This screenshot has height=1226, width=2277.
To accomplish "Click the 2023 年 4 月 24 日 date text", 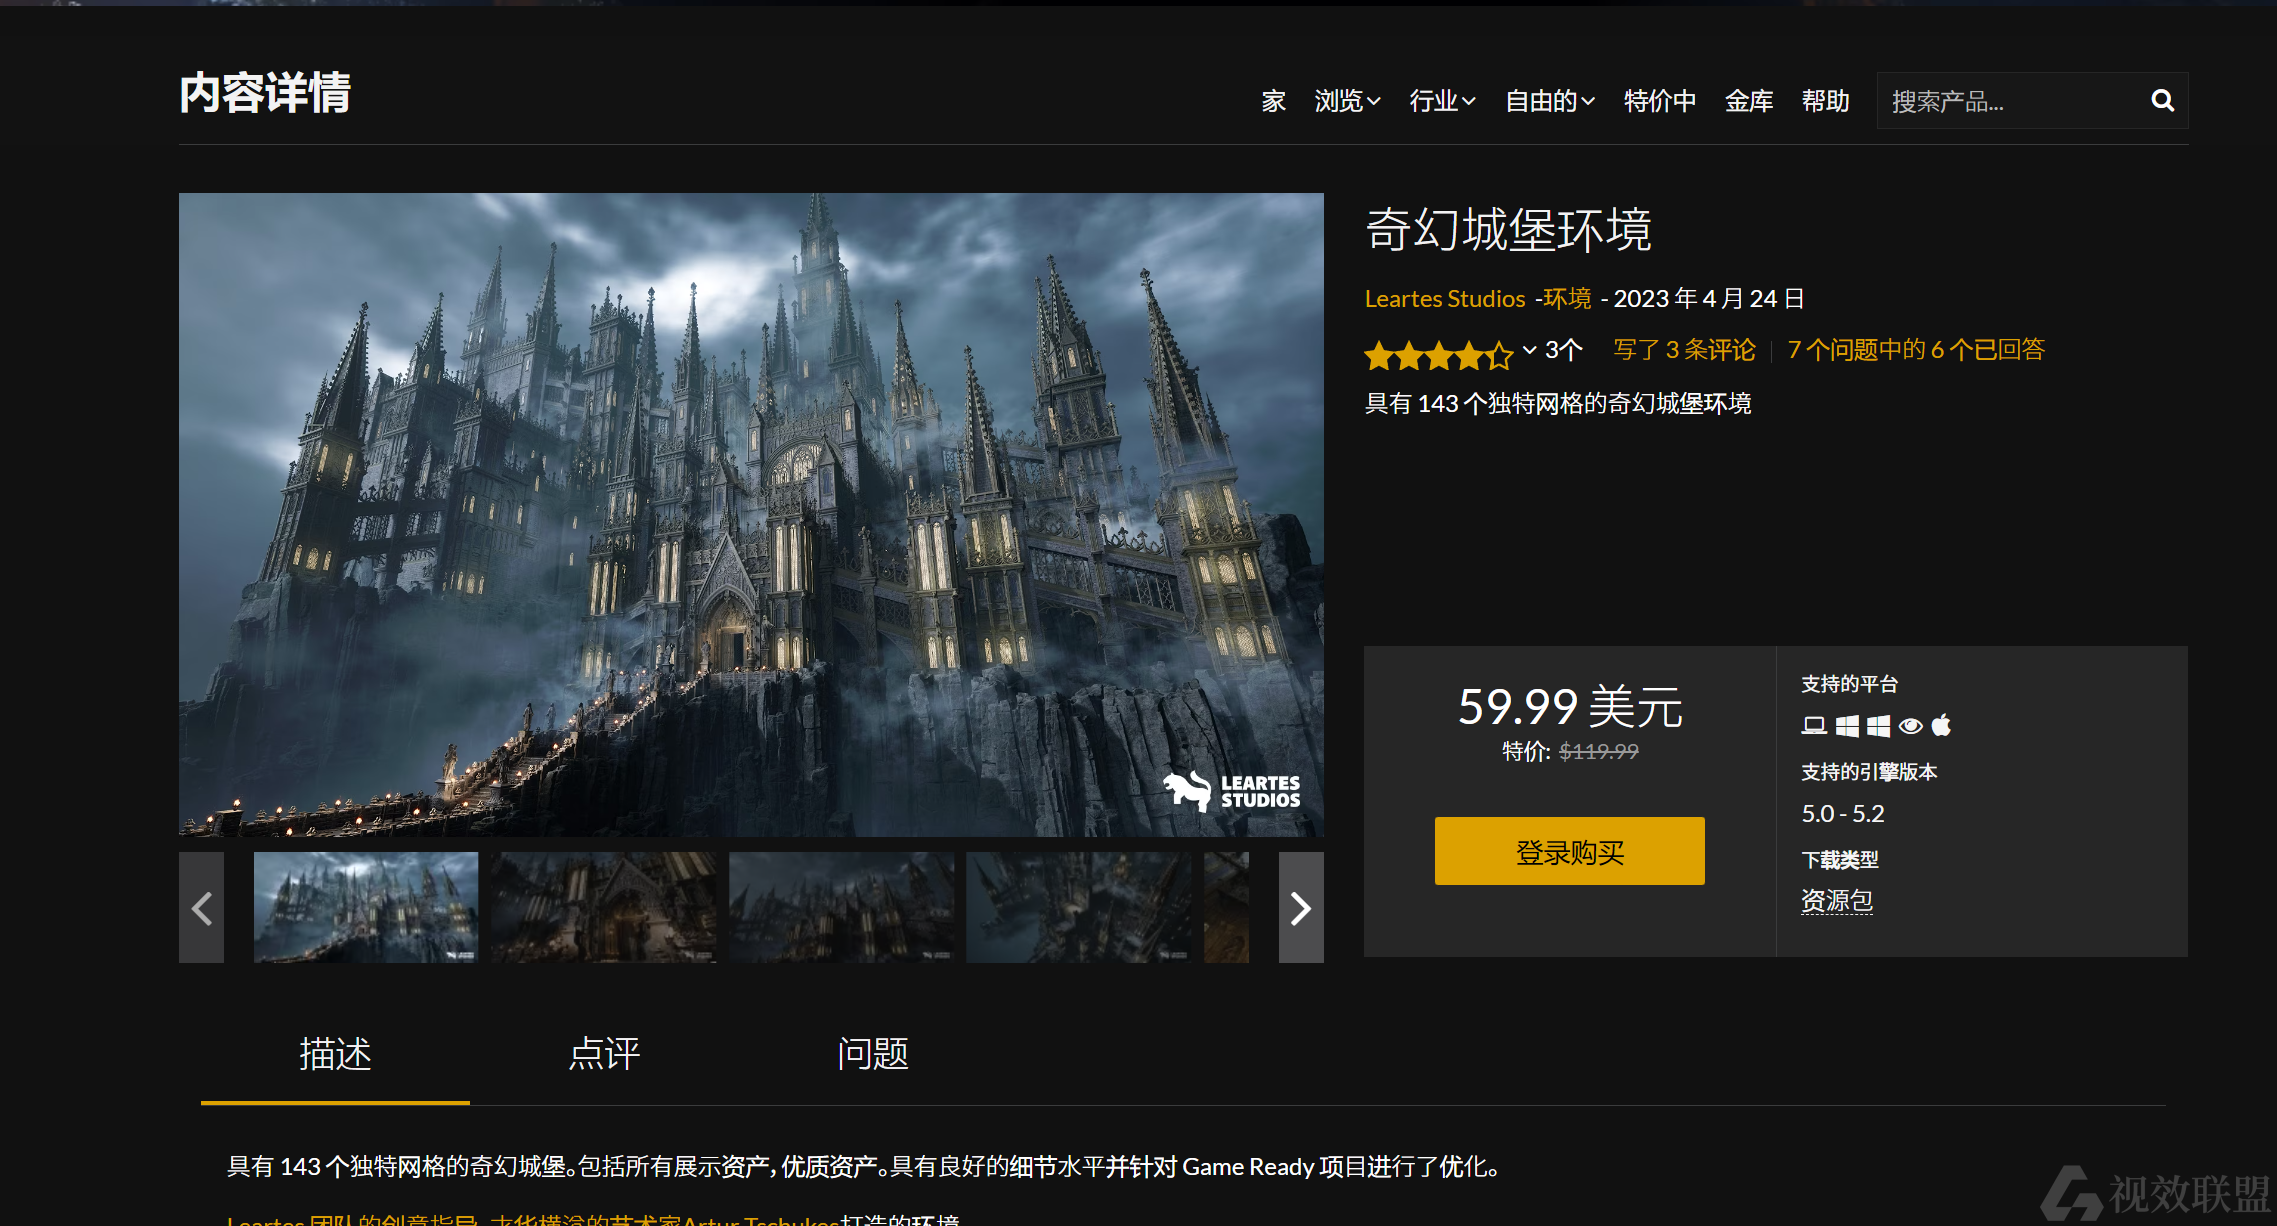I will click(x=1709, y=299).
